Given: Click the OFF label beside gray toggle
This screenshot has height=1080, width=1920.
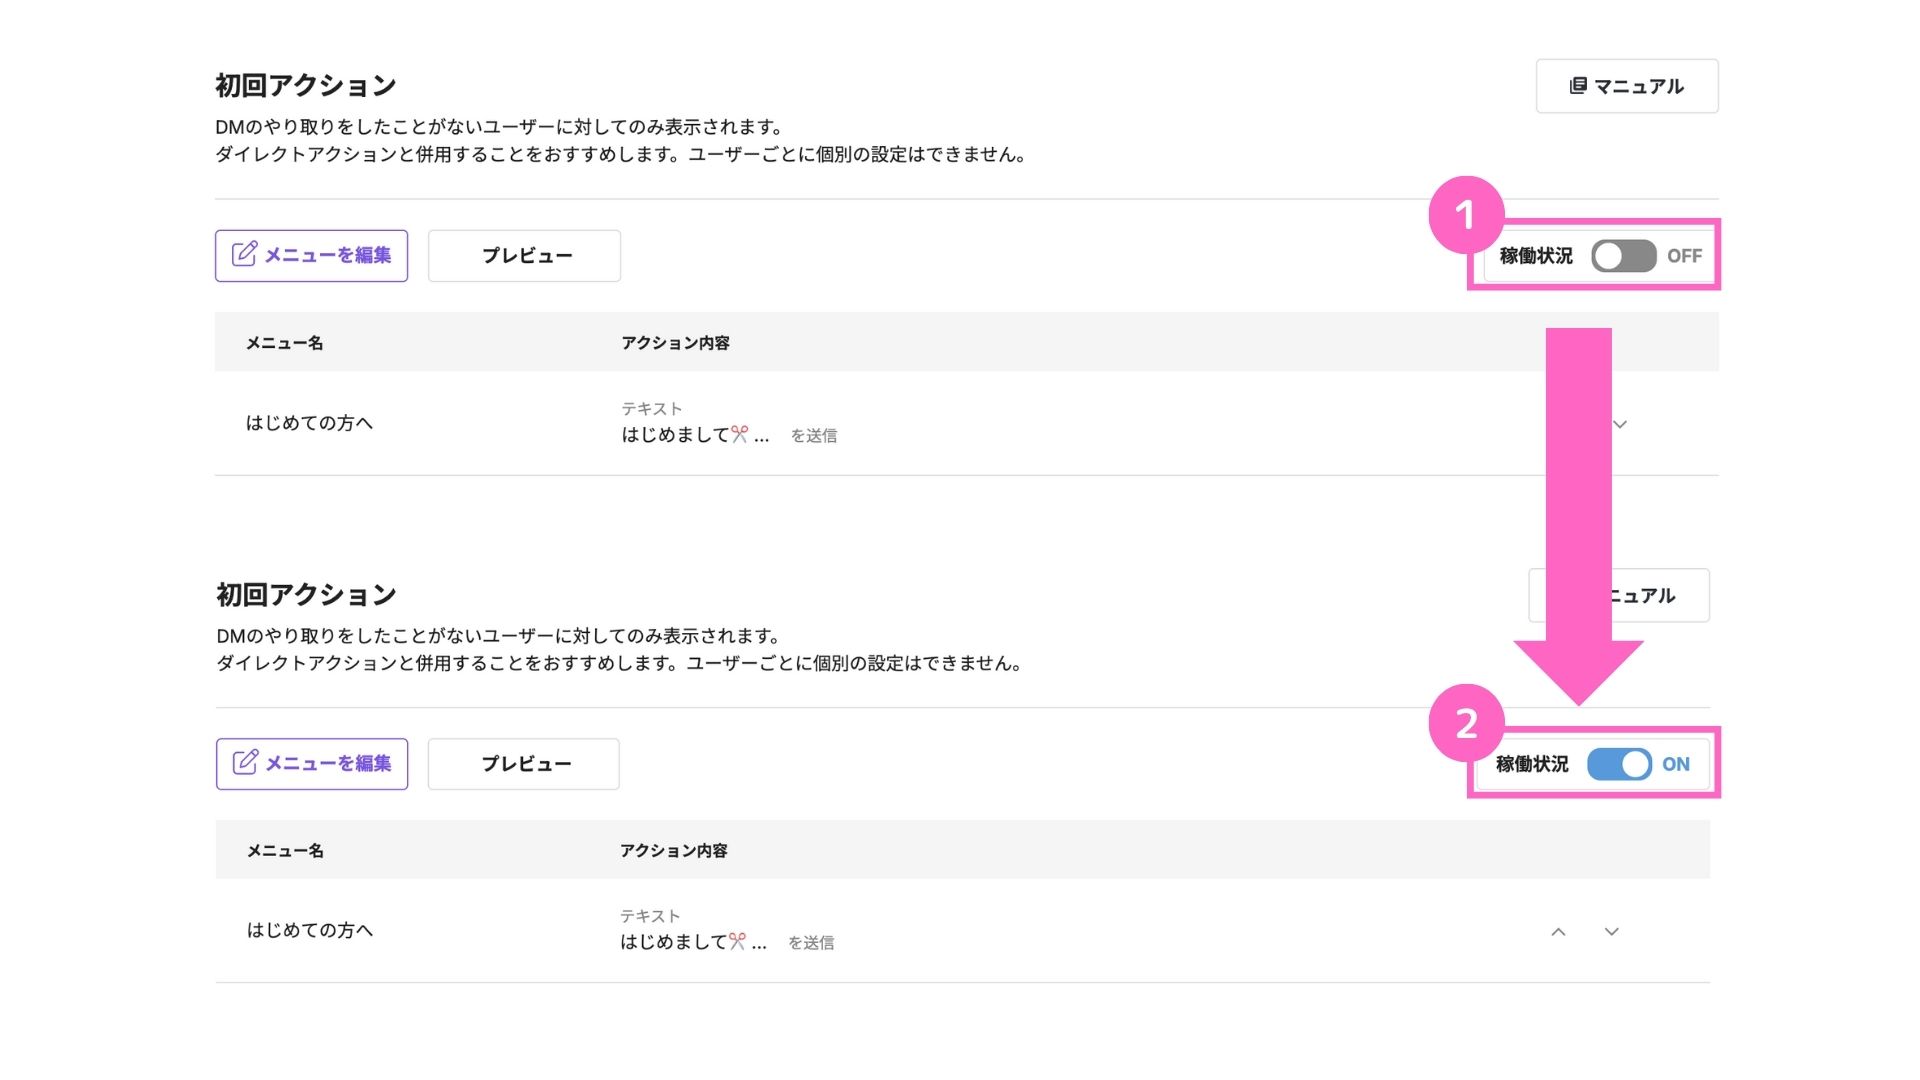Looking at the screenshot, I should coord(1684,256).
